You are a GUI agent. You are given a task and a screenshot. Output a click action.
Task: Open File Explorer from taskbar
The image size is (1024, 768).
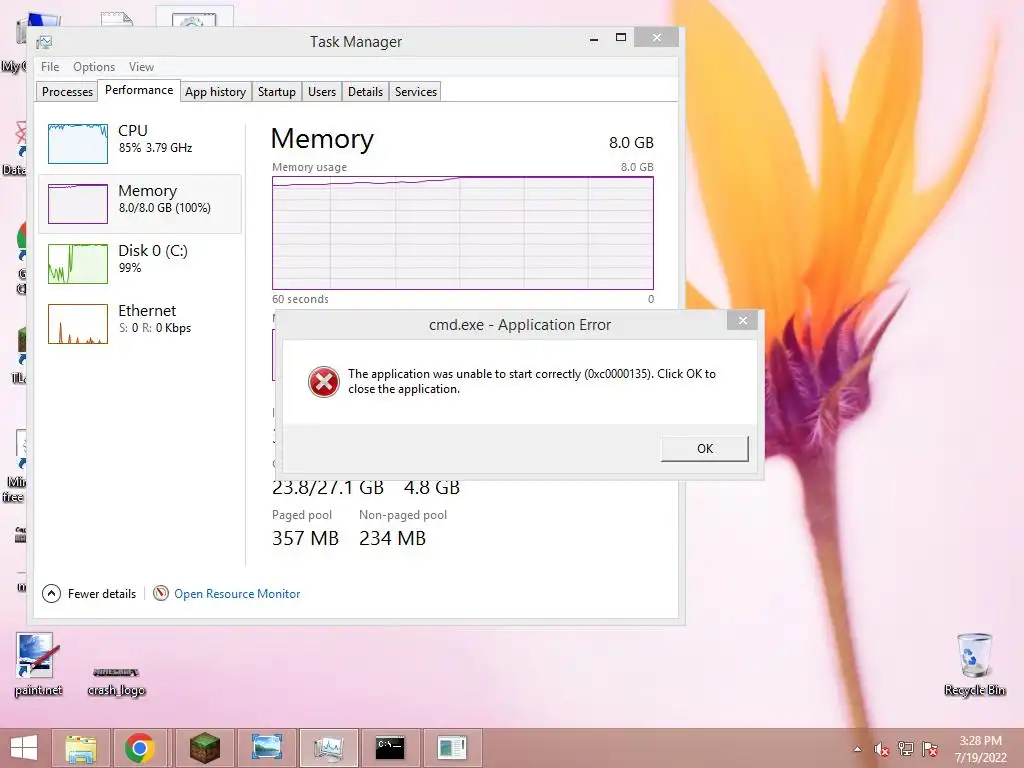[x=81, y=748]
